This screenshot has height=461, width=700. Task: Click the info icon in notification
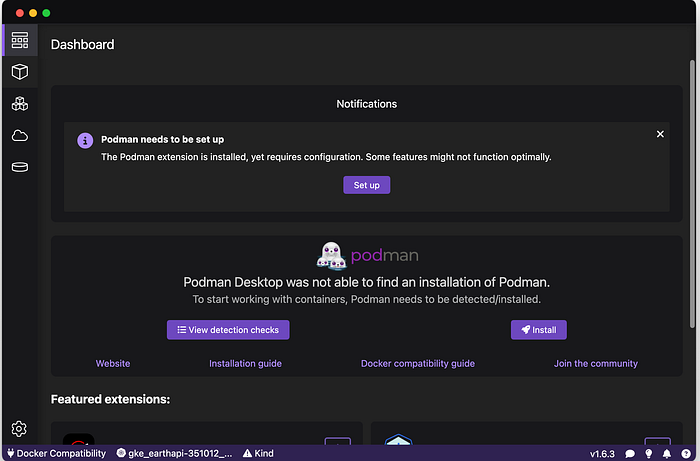point(85,141)
